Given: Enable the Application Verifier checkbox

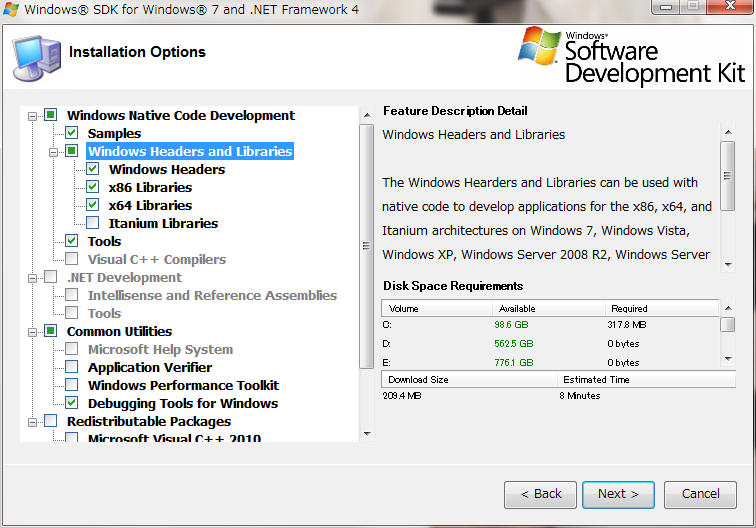Looking at the screenshot, I should point(71,367).
